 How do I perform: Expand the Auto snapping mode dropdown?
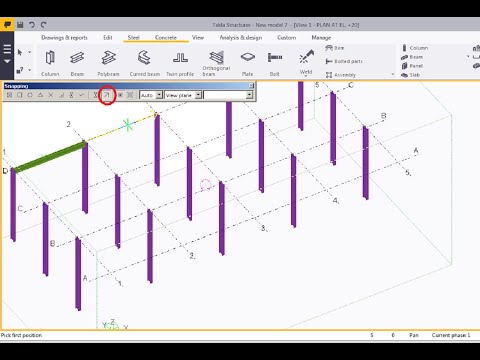pos(159,95)
